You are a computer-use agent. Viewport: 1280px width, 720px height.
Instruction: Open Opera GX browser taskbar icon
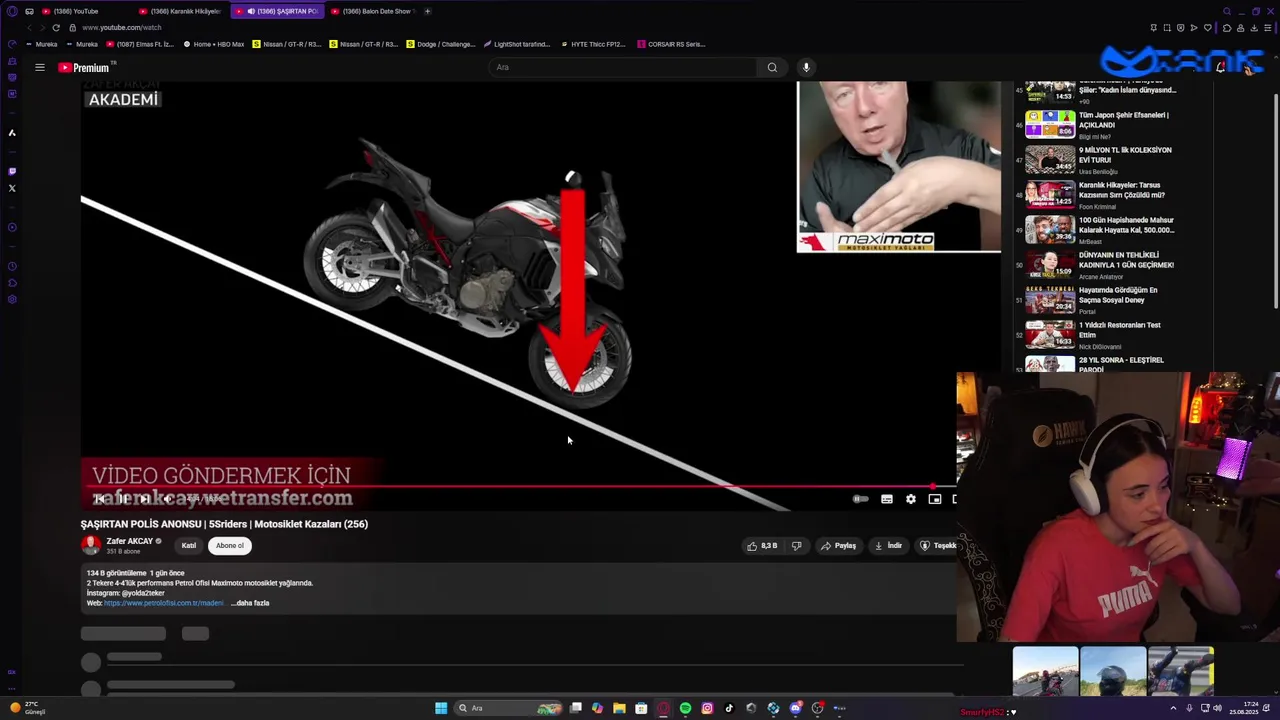tap(663, 708)
